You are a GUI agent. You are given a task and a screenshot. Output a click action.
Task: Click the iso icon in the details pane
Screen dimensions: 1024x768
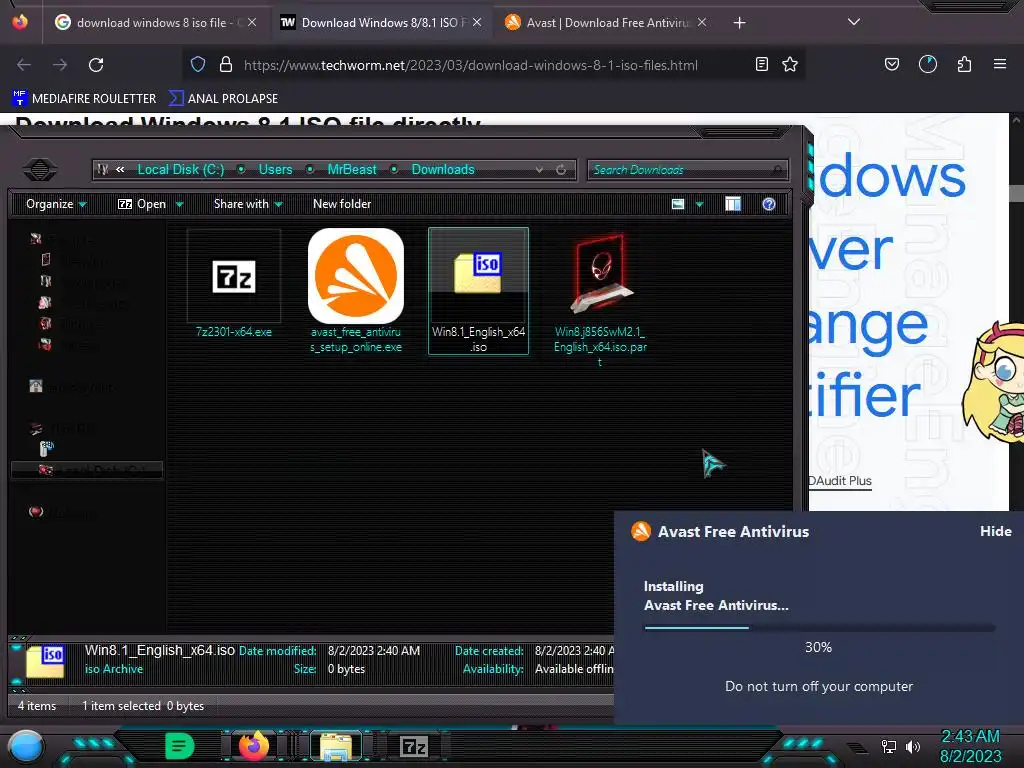[45, 661]
